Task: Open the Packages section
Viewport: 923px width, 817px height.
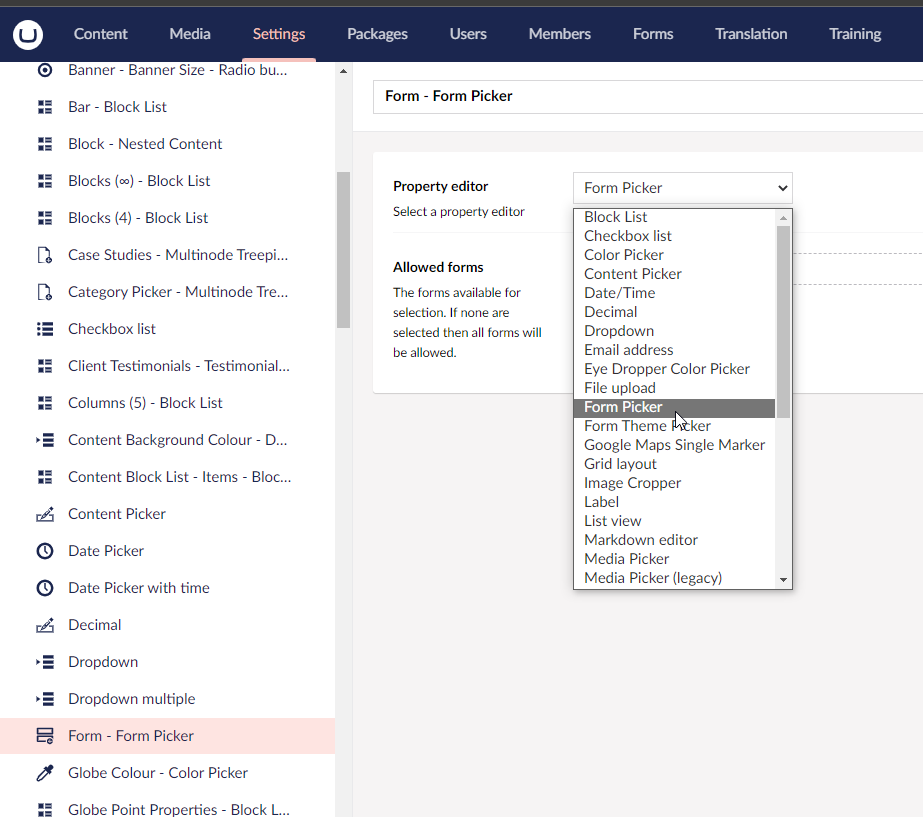Action: click(x=377, y=33)
